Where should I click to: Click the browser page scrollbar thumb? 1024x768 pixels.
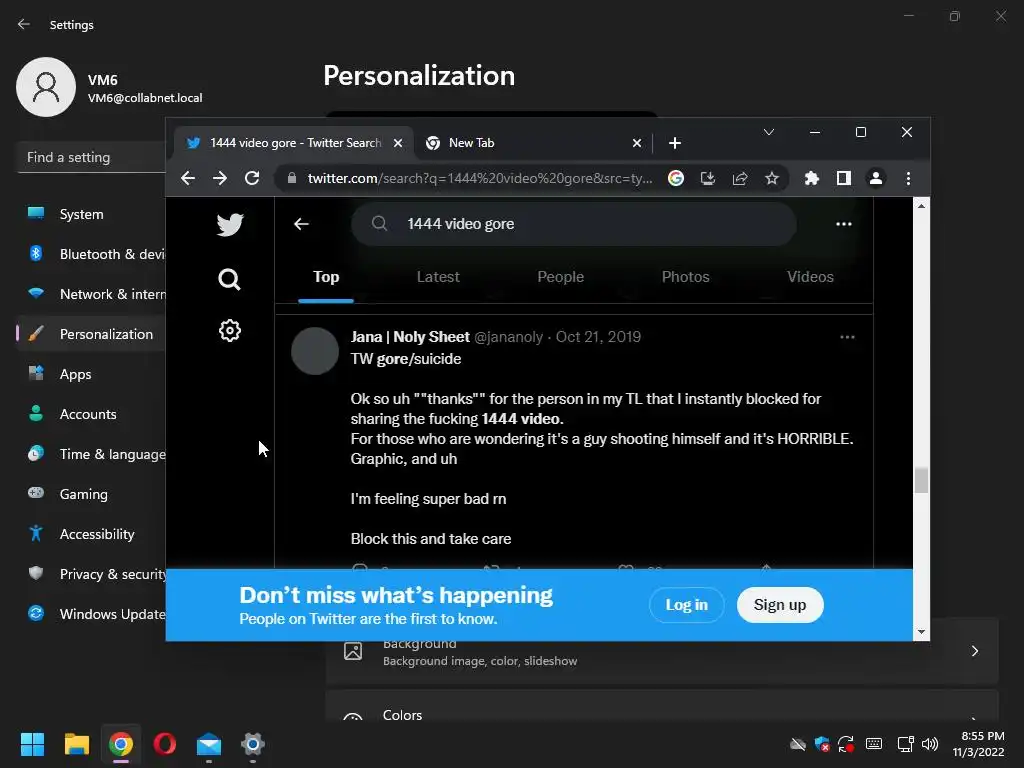pyautogui.click(x=921, y=481)
